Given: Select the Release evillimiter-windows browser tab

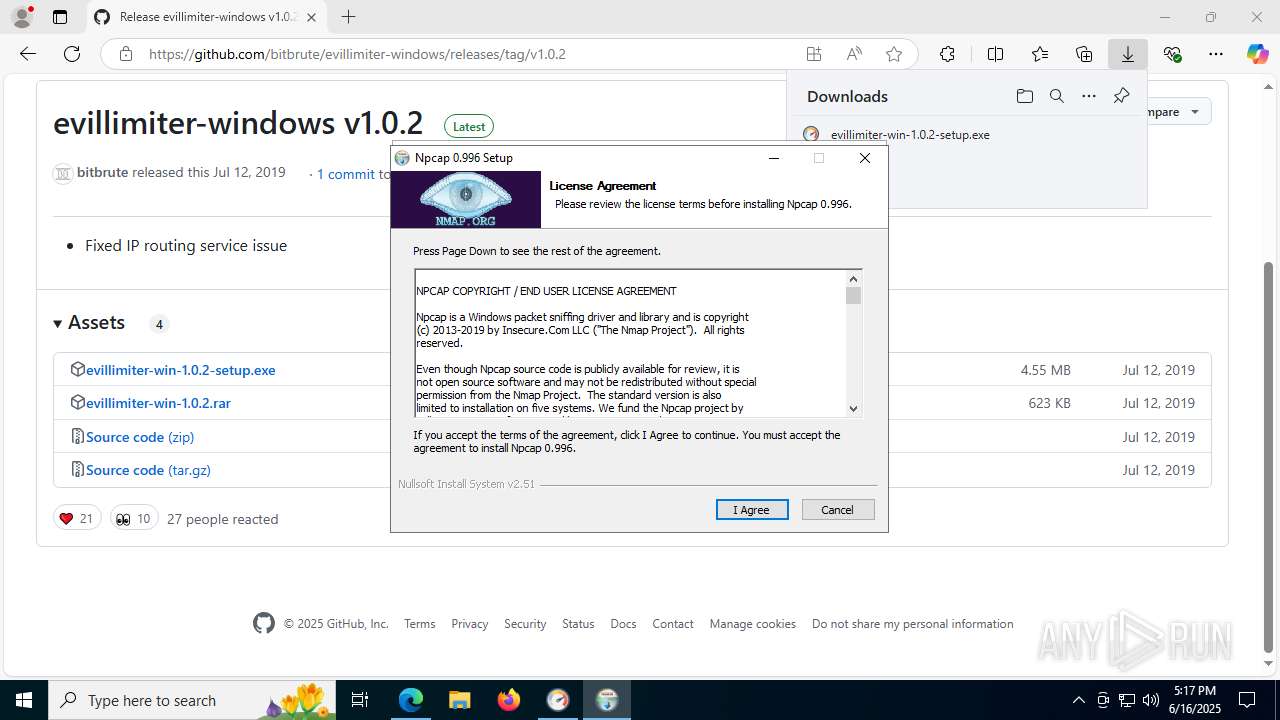Looking at the screenshot, I should (205, 17).
